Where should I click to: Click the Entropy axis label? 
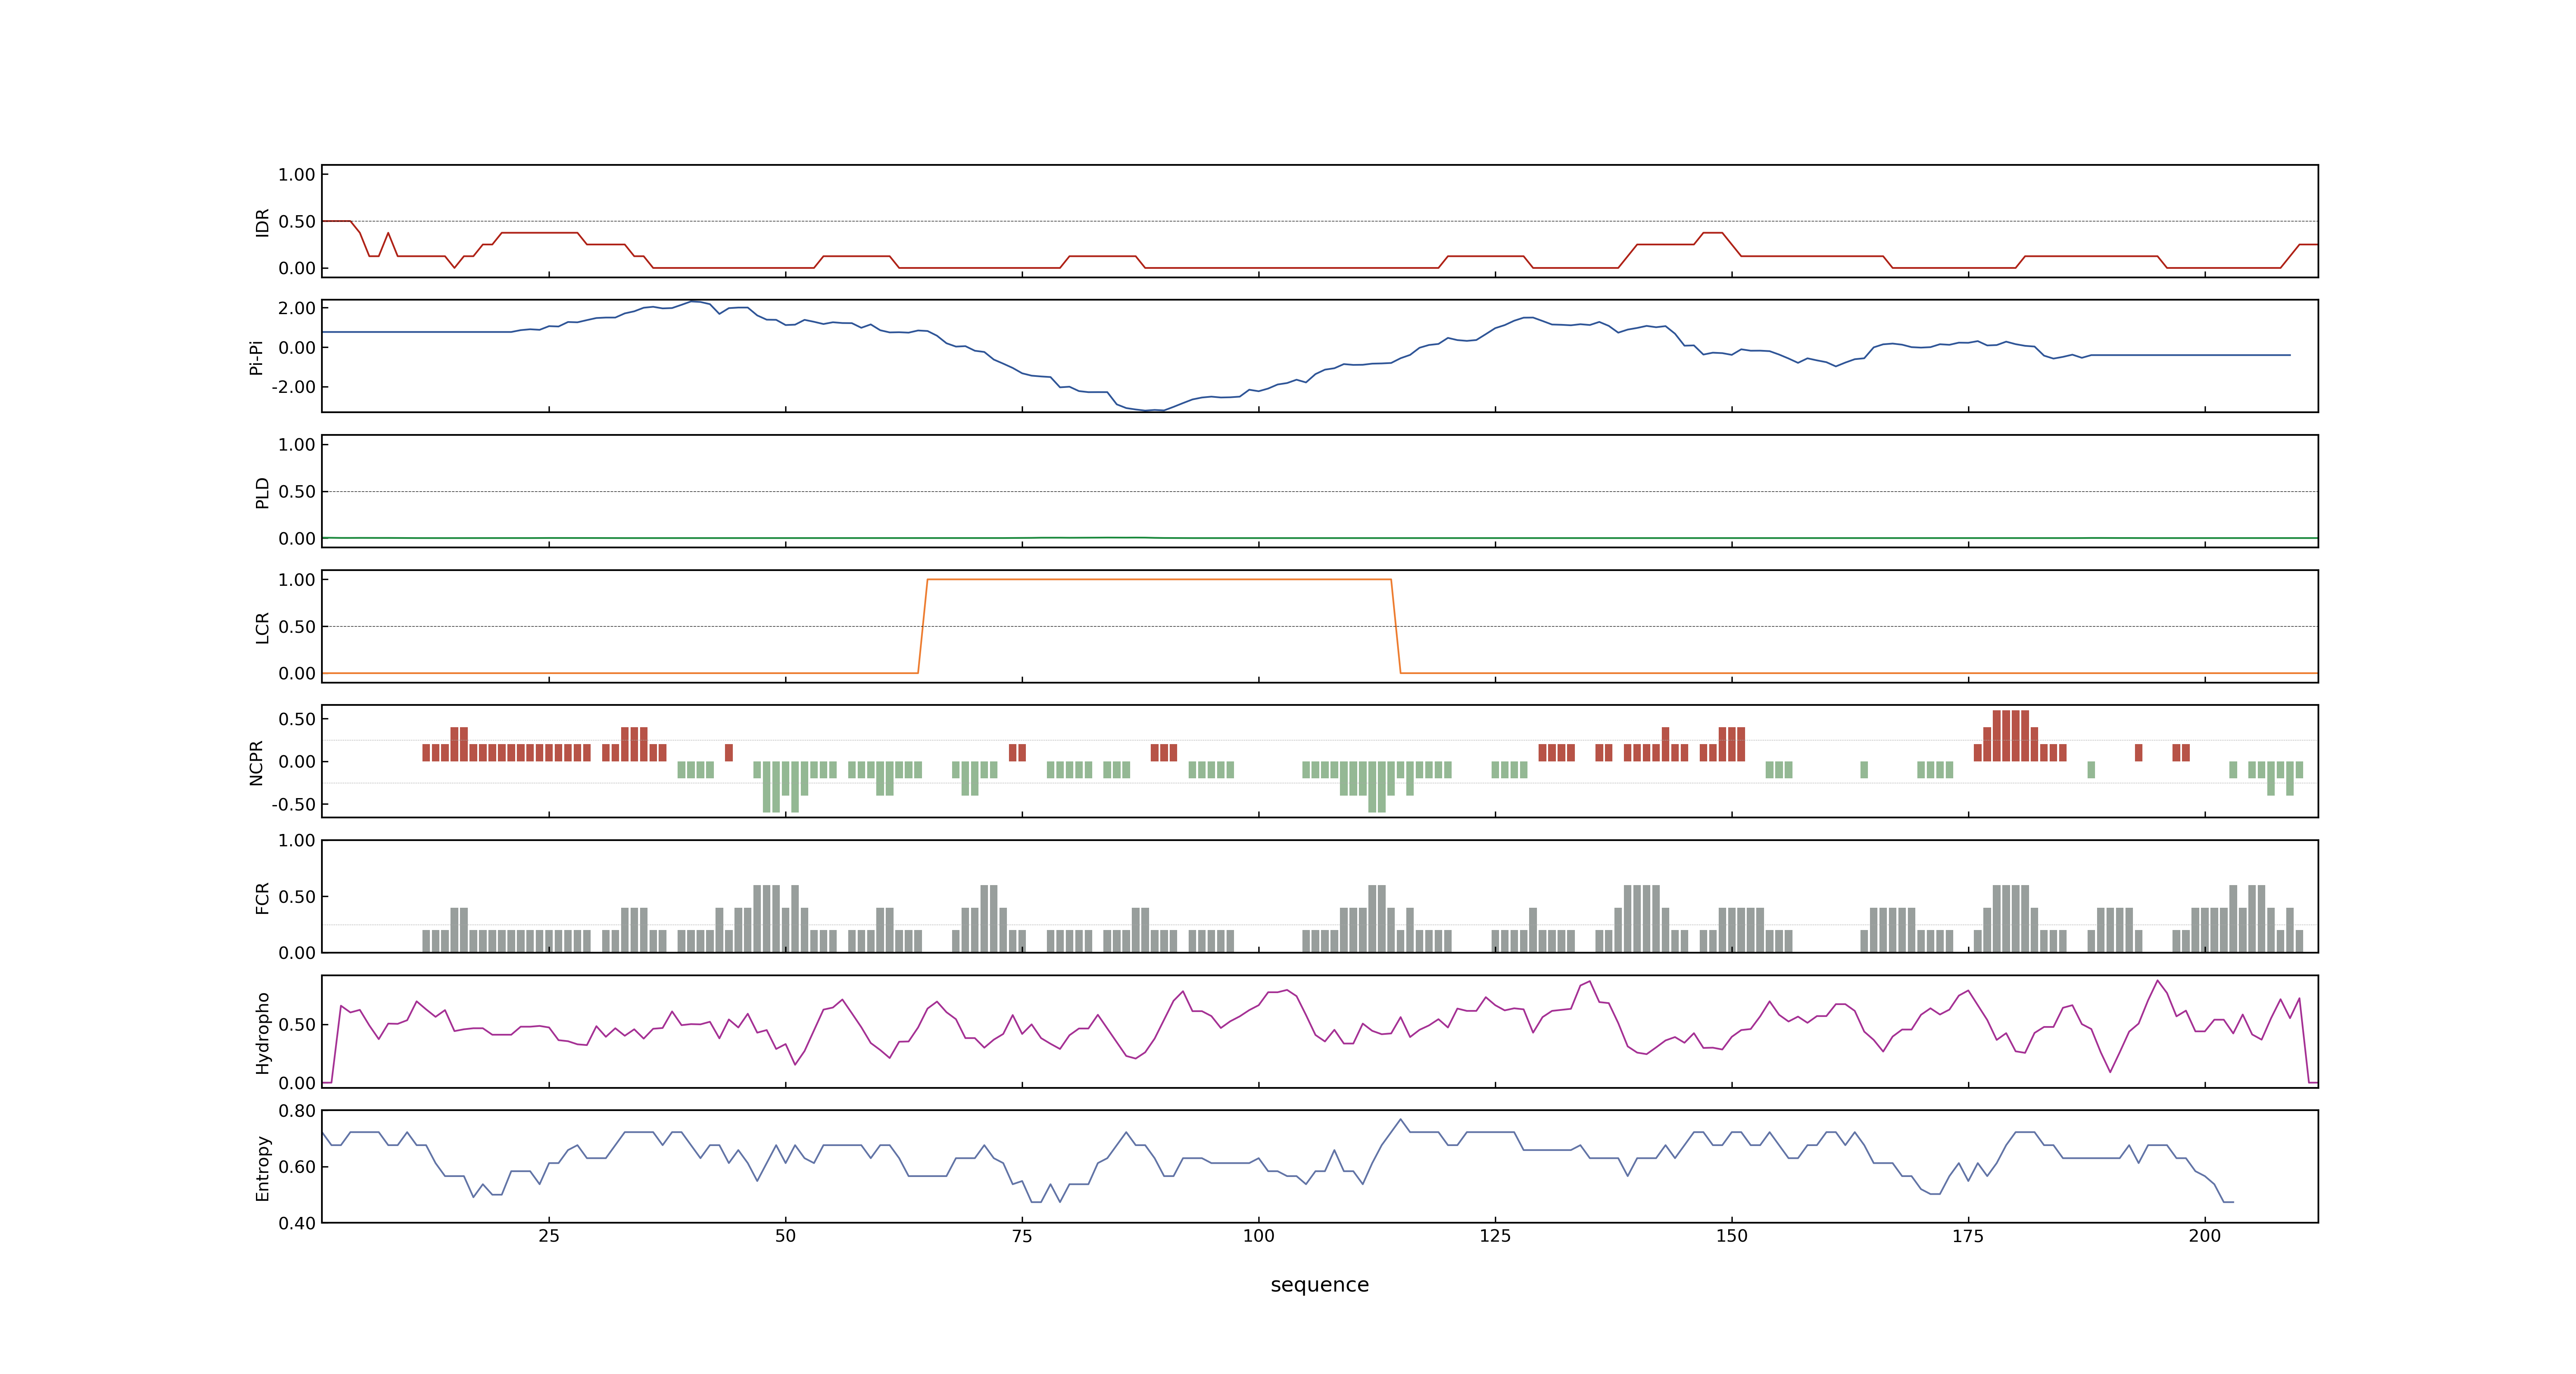[262, 1167]
